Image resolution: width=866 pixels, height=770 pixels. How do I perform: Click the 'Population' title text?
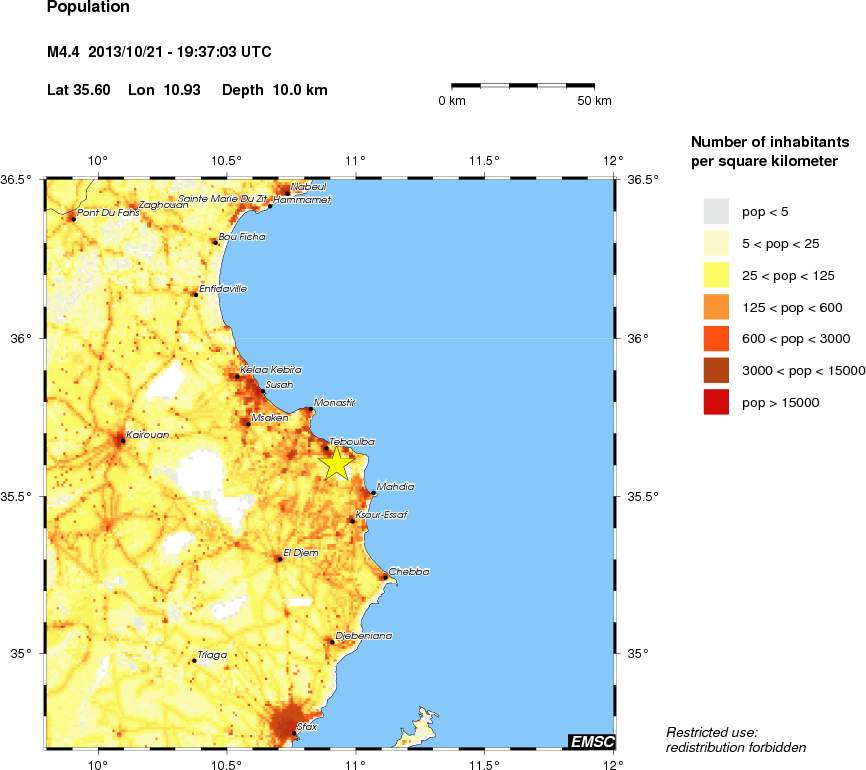click(88, 8)
